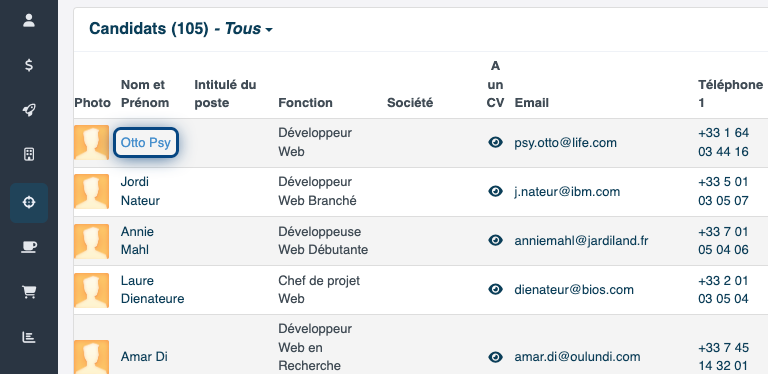The width and height of the screenshot is (768, 374).
Task: View CV via eye icon for Amar Di
Action: tap(496, 357)
